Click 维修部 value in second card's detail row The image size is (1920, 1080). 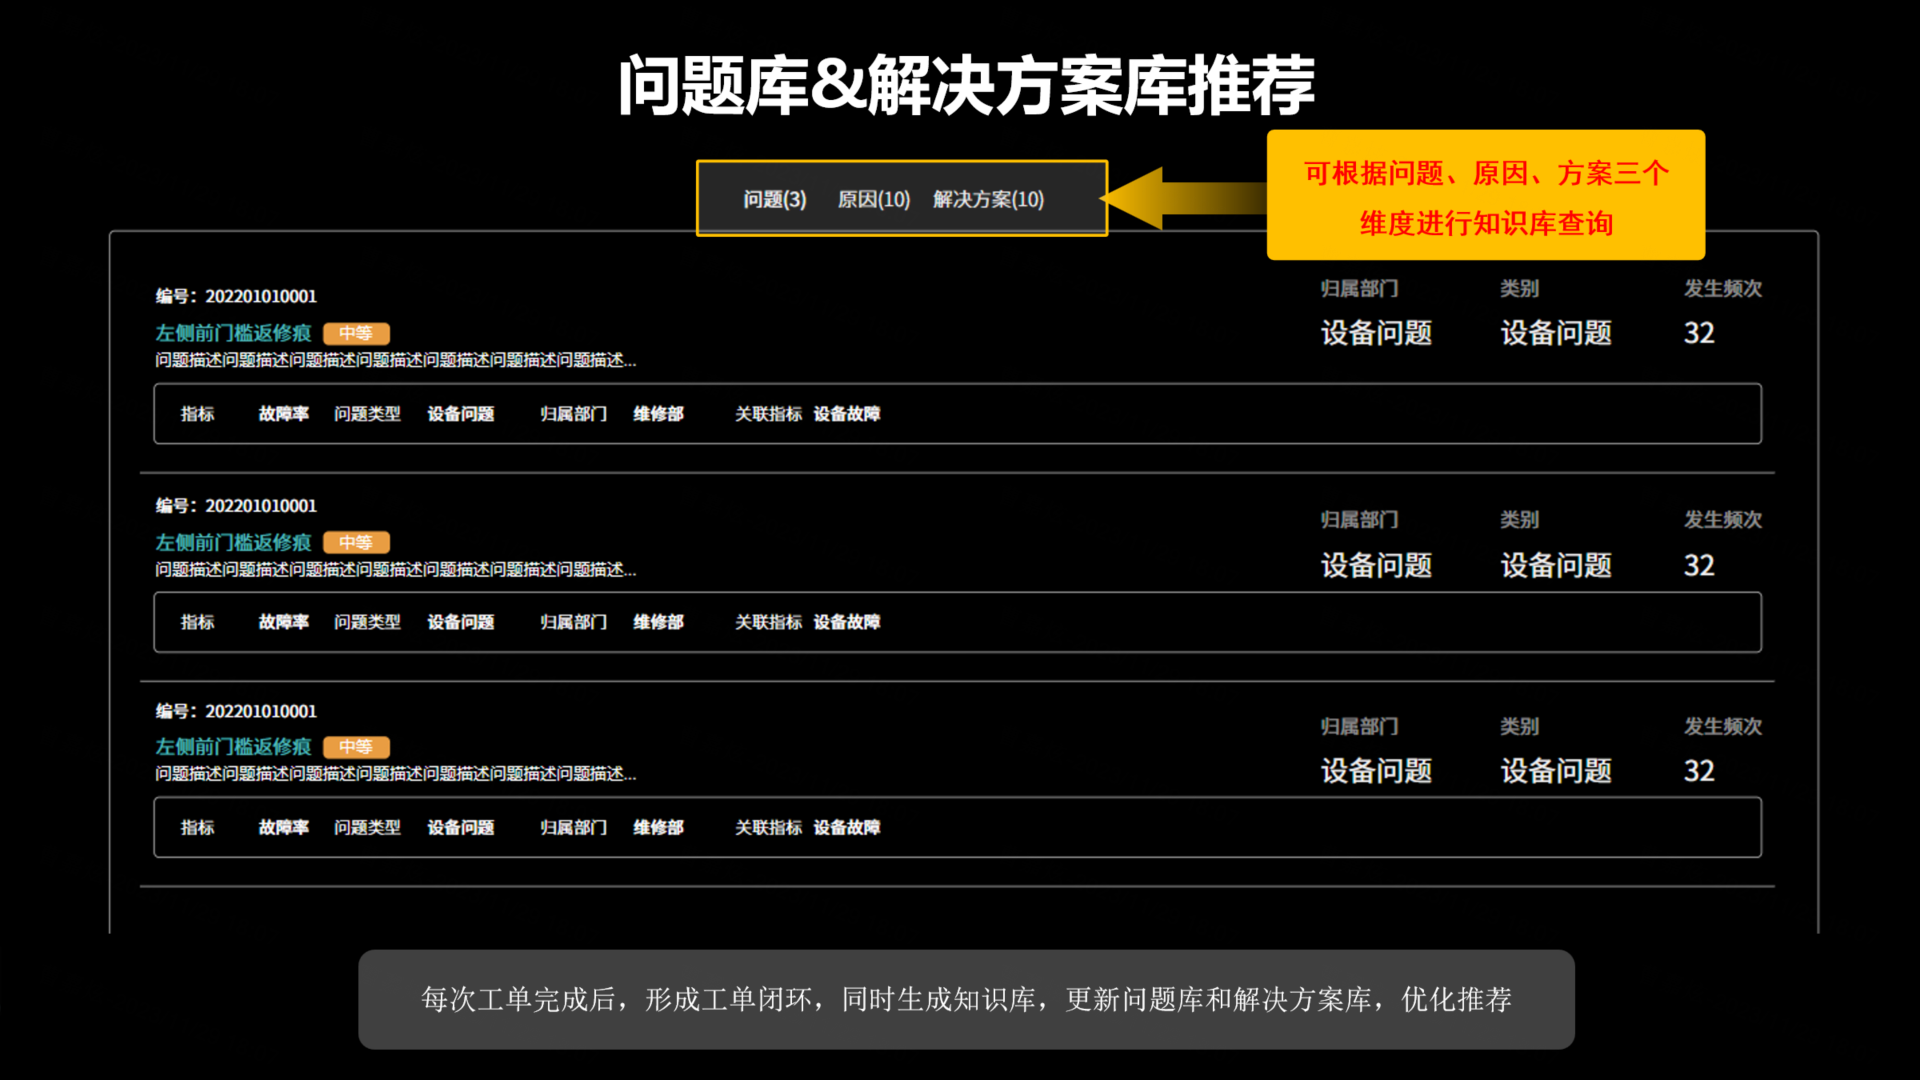658,622
